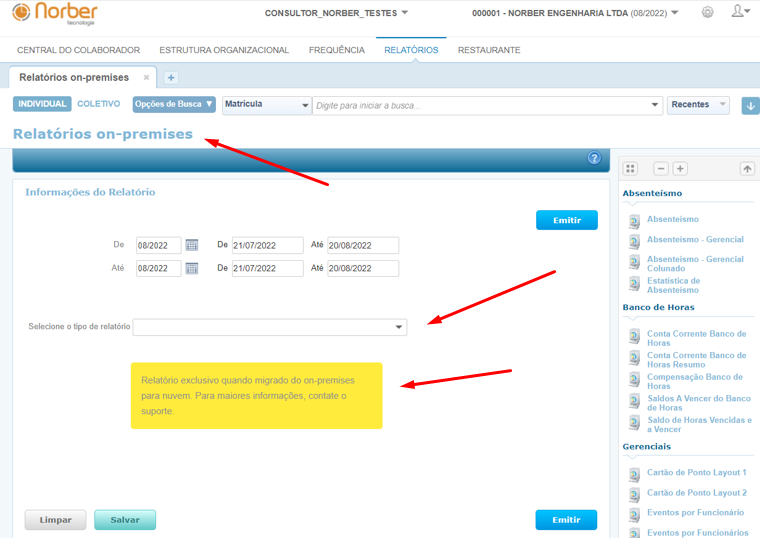The height and width of the screenshot is (538, 760).
Task: Click the grid view icon in reports panel
Action: click(x=630, y=169)
